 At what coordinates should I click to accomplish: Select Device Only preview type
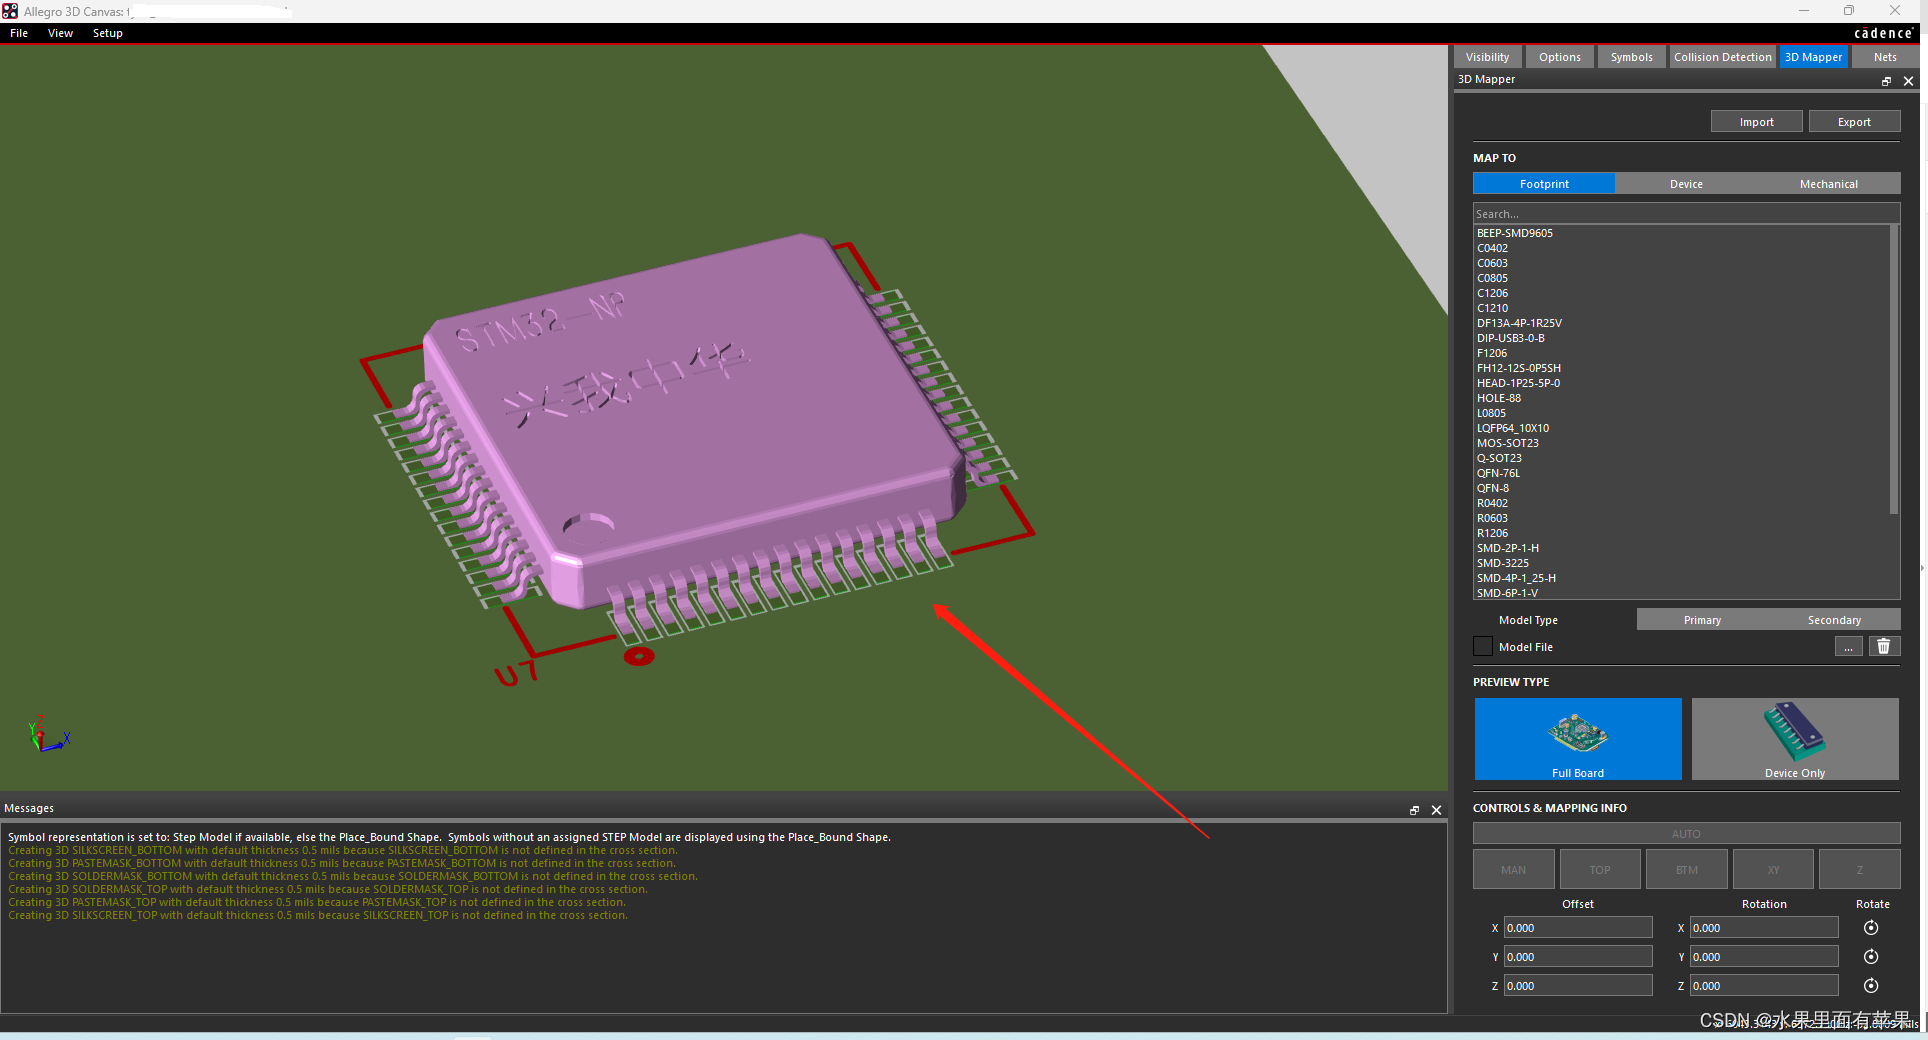pos(1794,739)
